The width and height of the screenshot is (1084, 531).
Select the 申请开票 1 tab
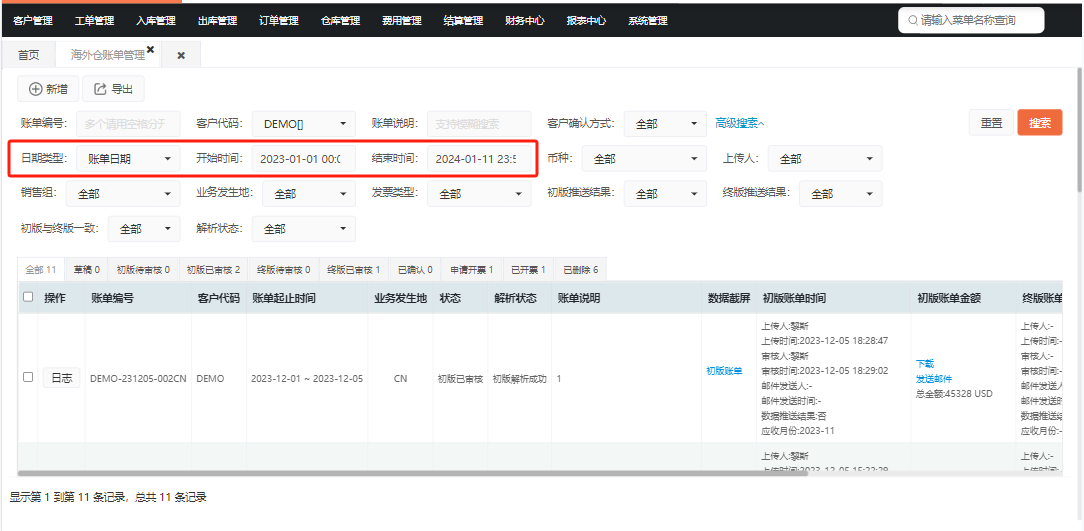pyautogui.click(x=471, y=270)
